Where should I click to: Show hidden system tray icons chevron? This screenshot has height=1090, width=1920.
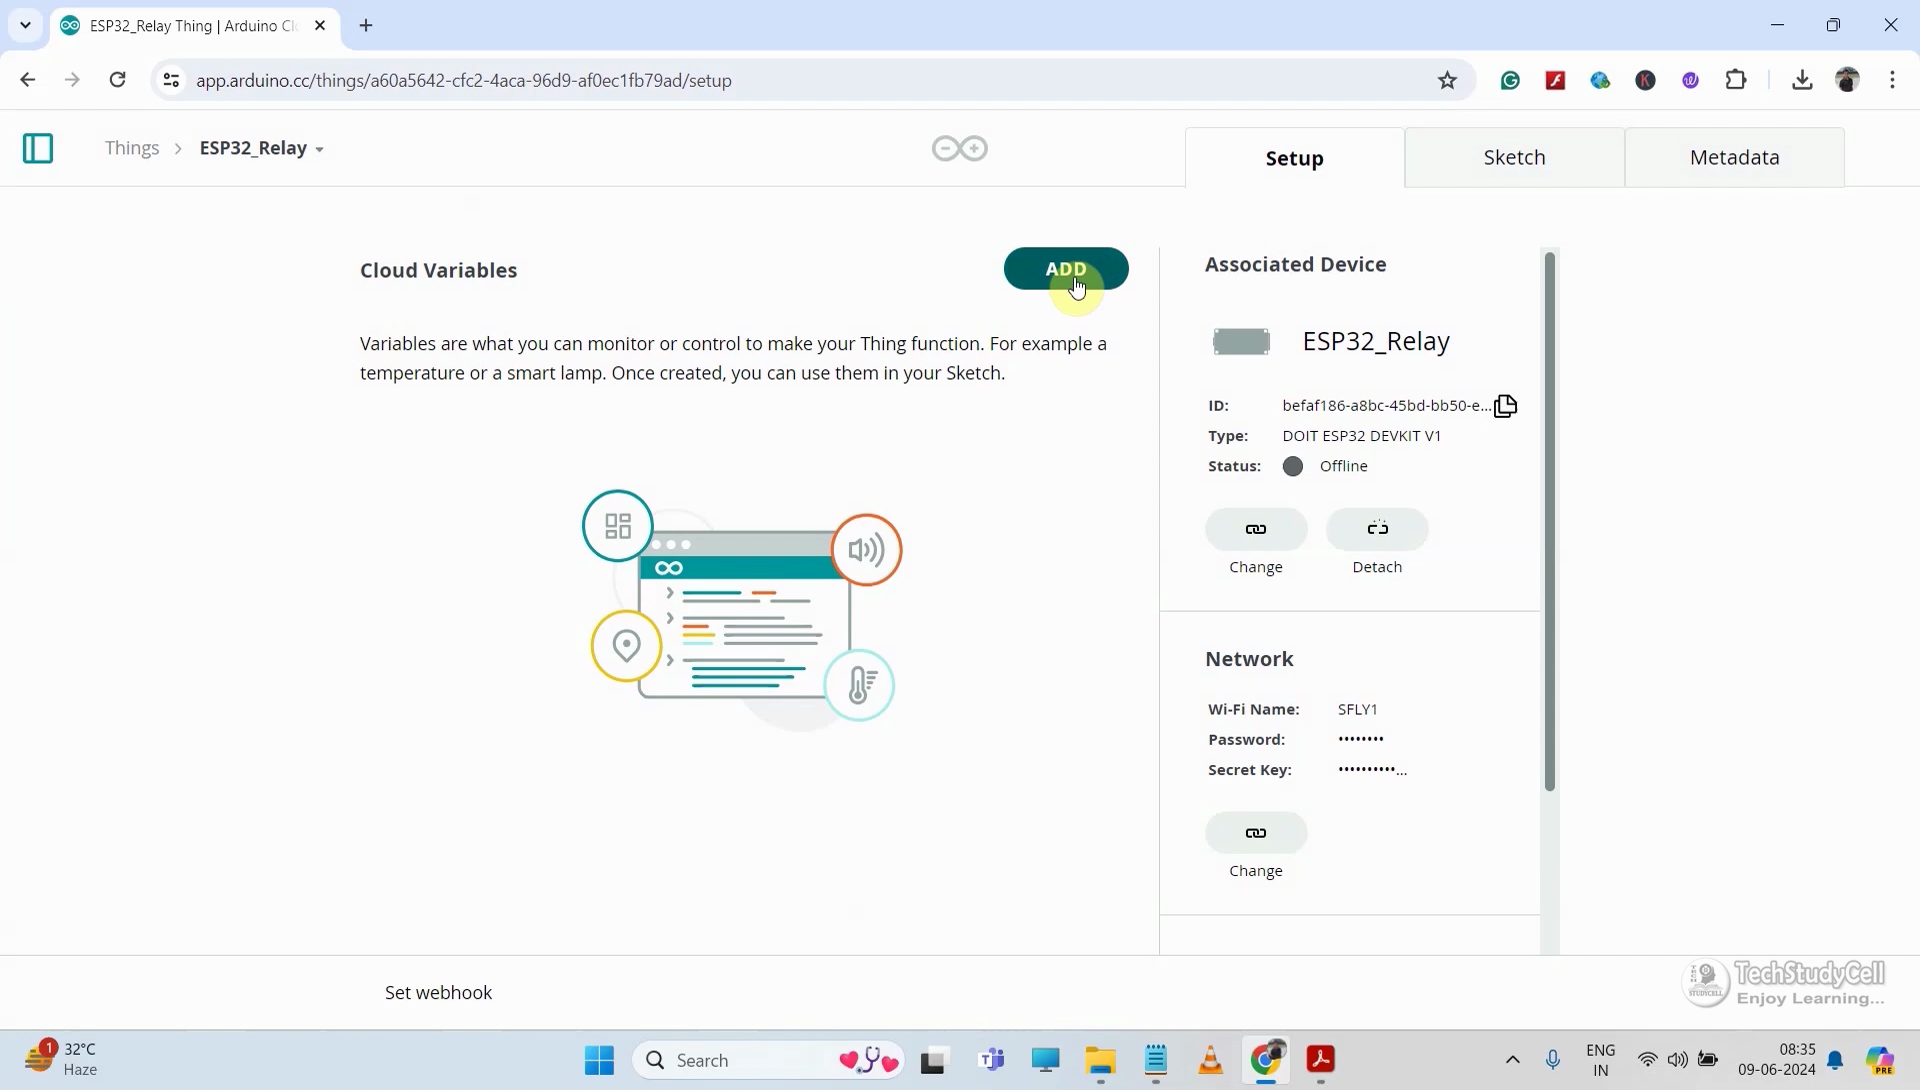[x=1512, y=1060]
